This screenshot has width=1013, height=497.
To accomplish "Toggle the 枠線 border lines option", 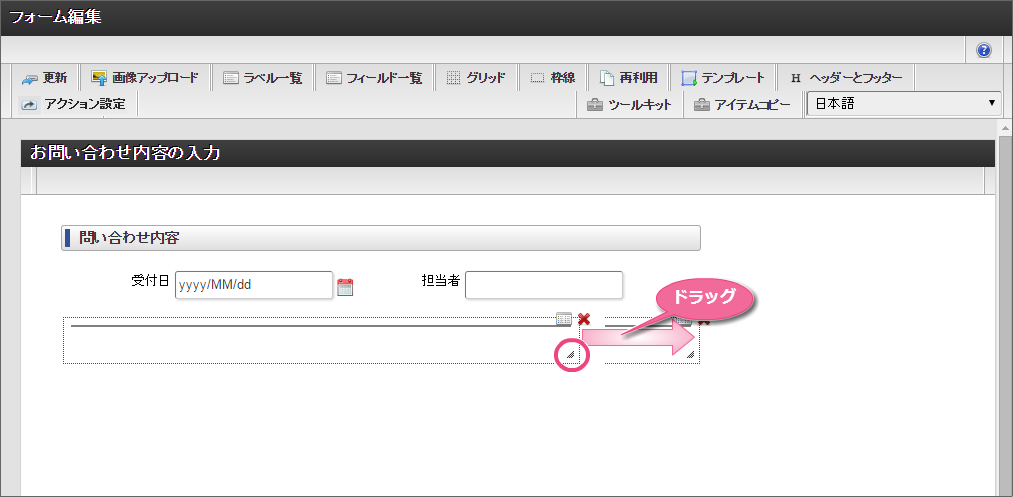I will click(552, 78).
